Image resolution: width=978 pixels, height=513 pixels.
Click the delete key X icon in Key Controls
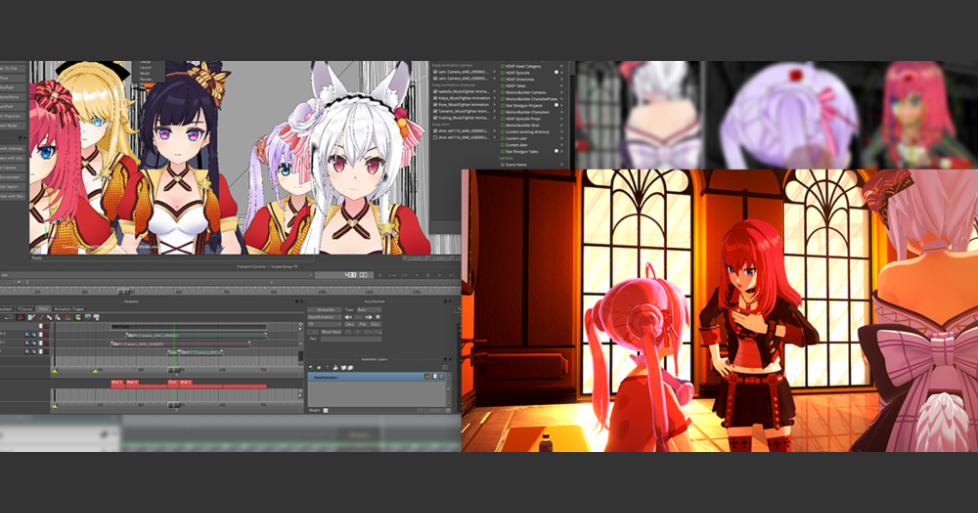pos(378,317)
